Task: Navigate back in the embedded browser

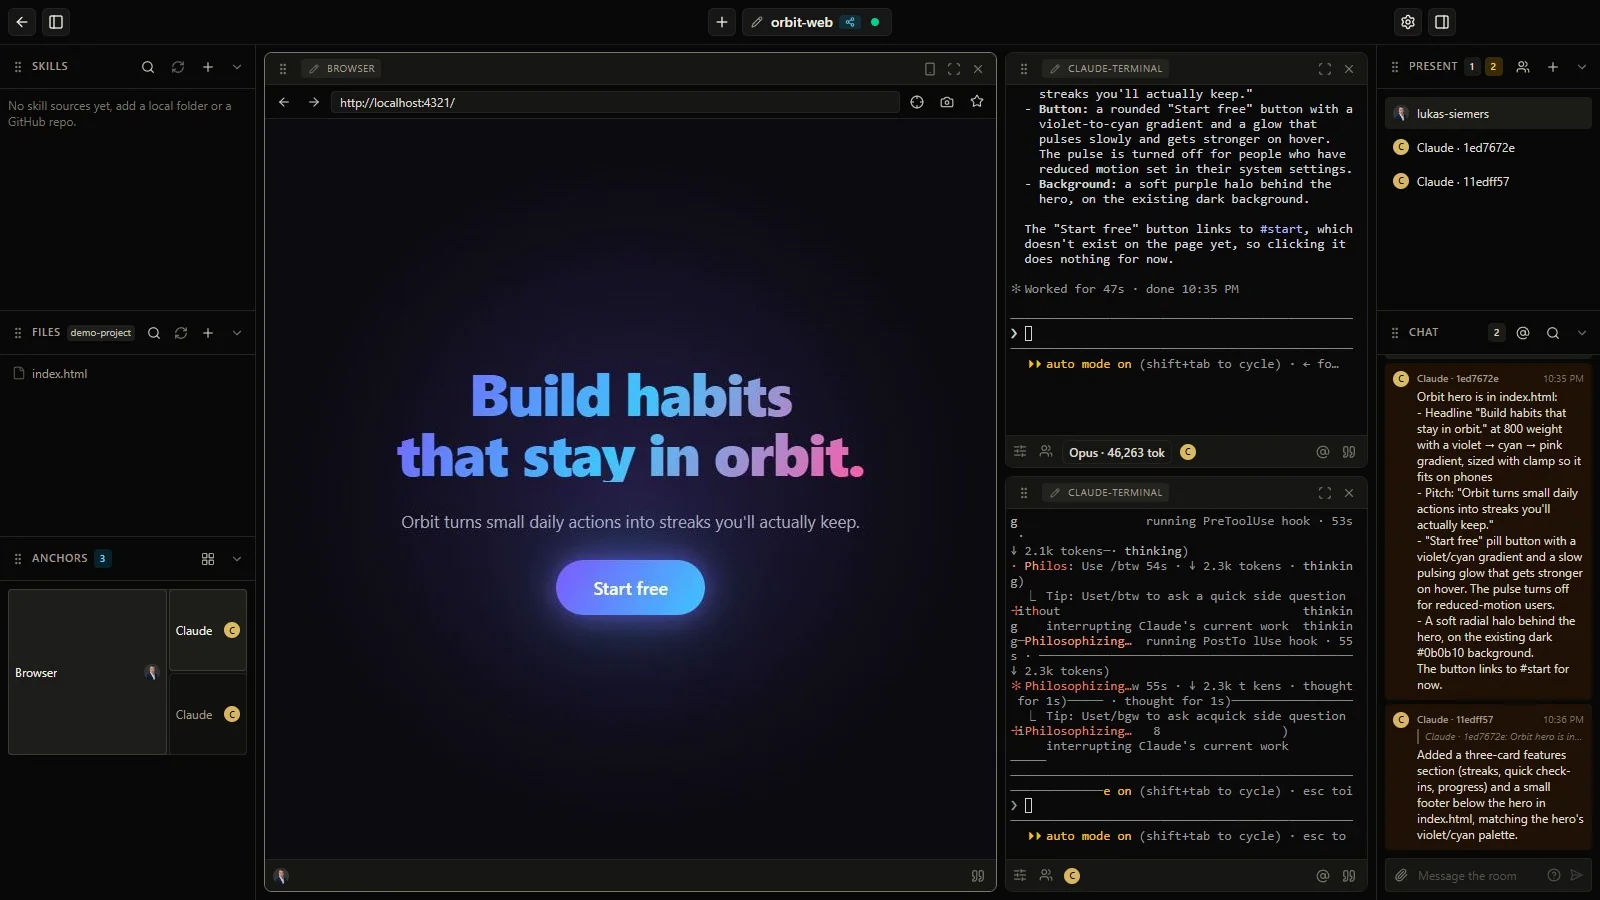Action: [284, 102]
